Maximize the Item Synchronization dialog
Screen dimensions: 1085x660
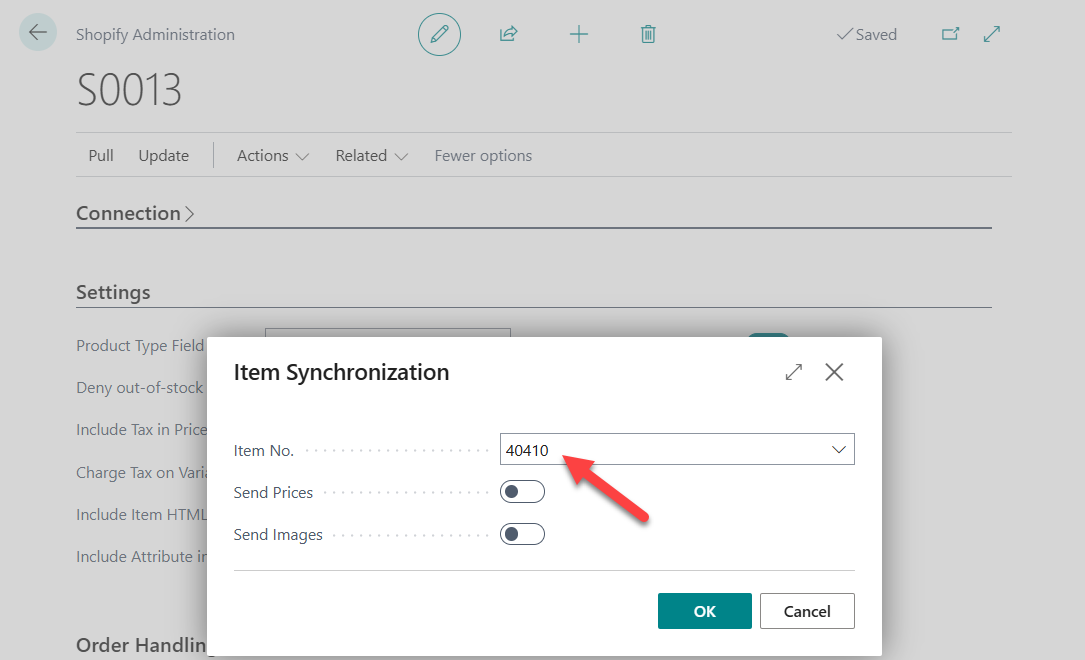click(794, 372)
